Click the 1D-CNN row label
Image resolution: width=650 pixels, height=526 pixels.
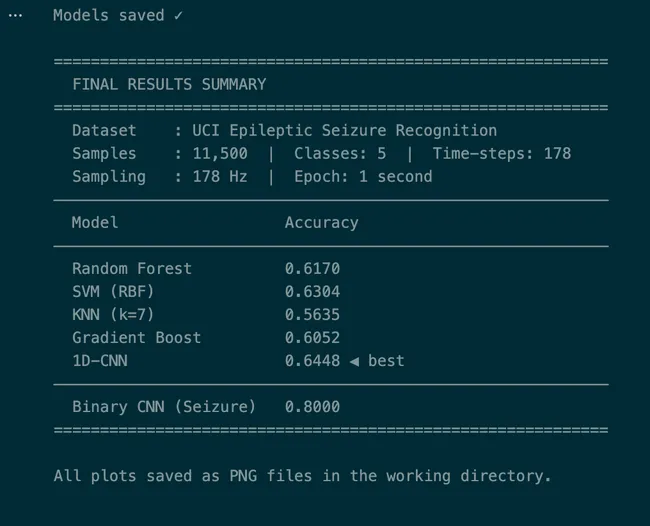tap(100, 361)
